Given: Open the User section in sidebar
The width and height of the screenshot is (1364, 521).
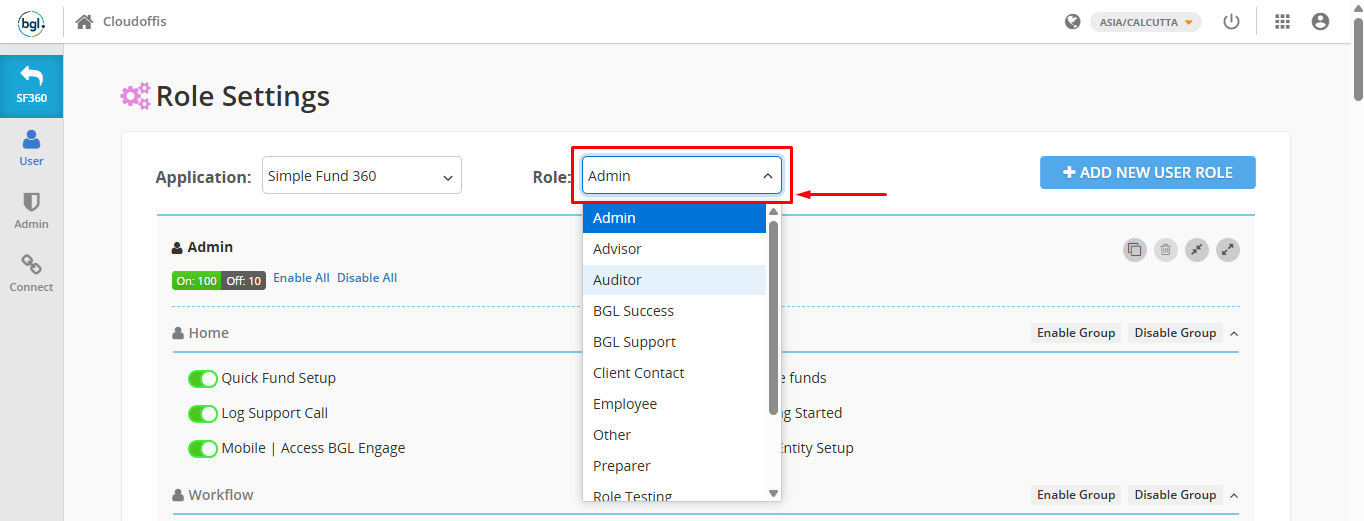Looking at the screenshot, I should pos(31,148).
